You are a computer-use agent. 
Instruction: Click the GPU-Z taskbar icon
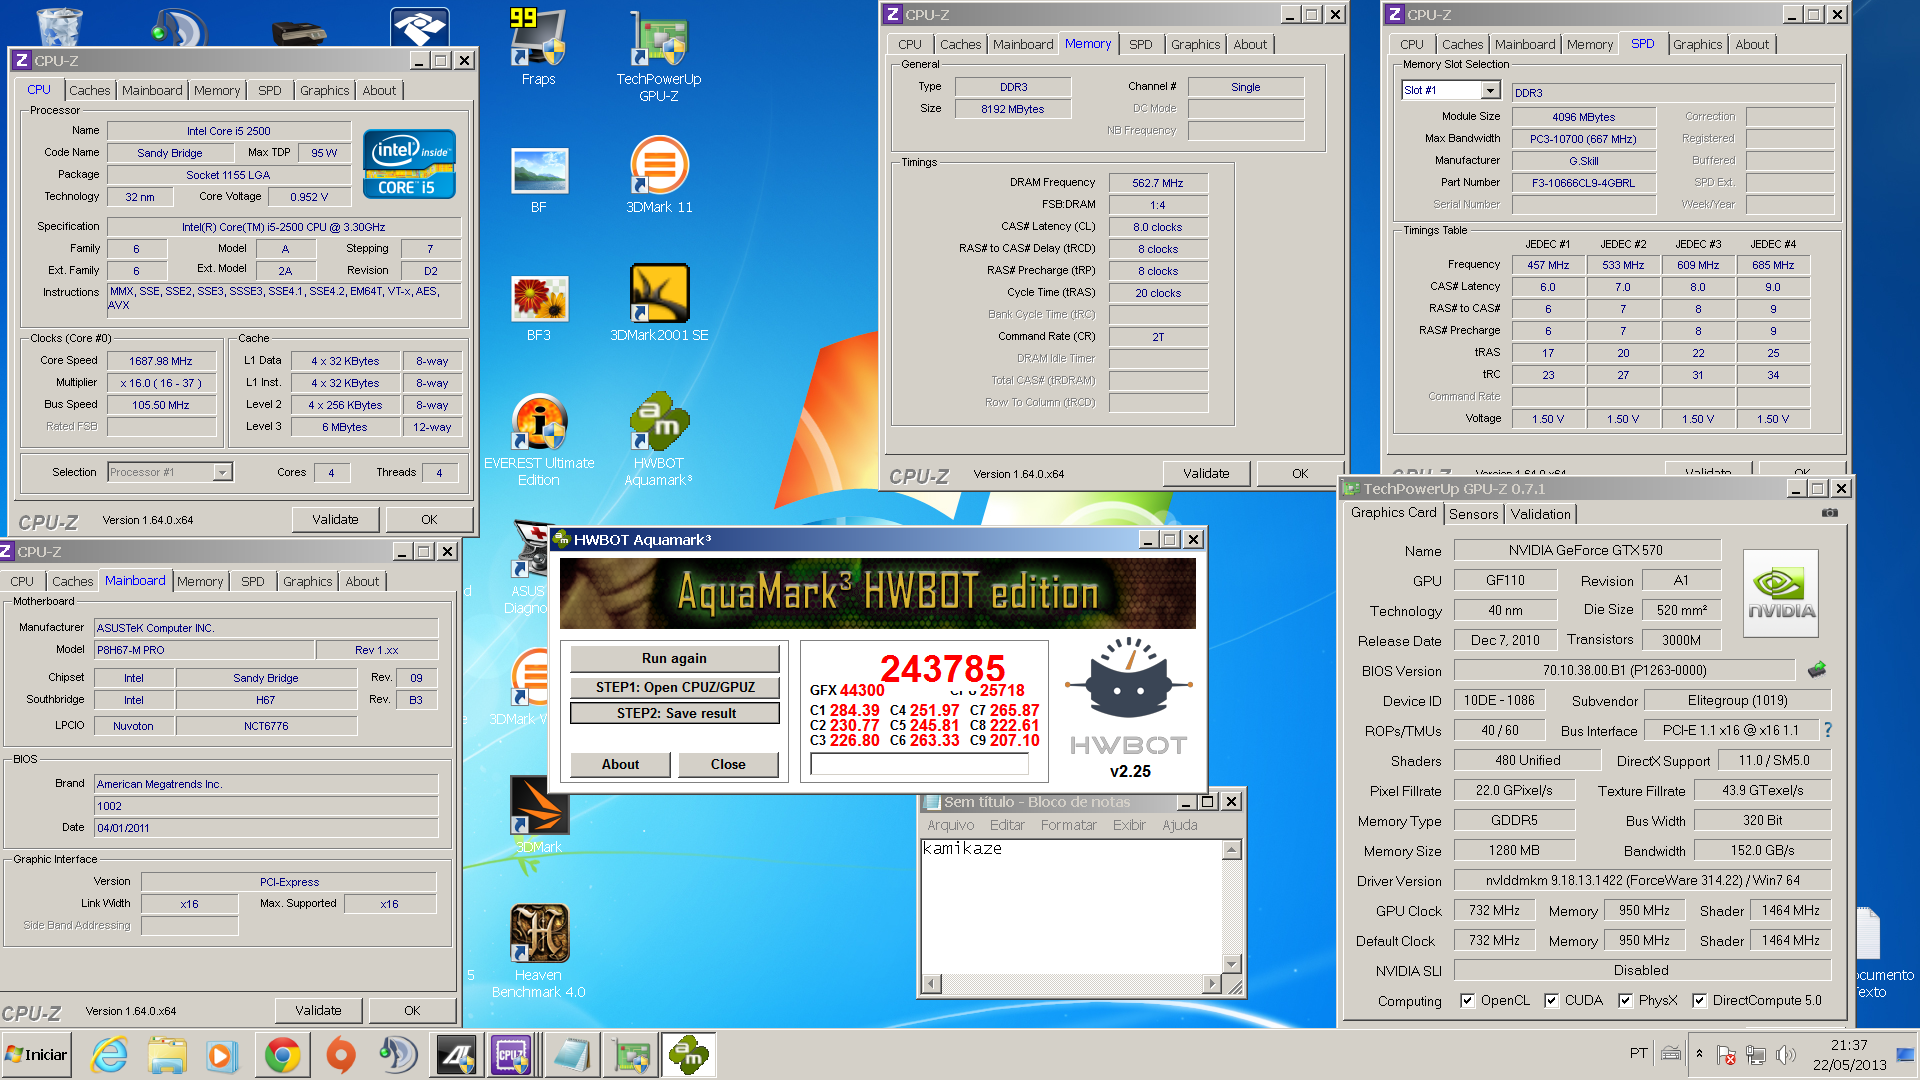click(x=632, y=1055)
